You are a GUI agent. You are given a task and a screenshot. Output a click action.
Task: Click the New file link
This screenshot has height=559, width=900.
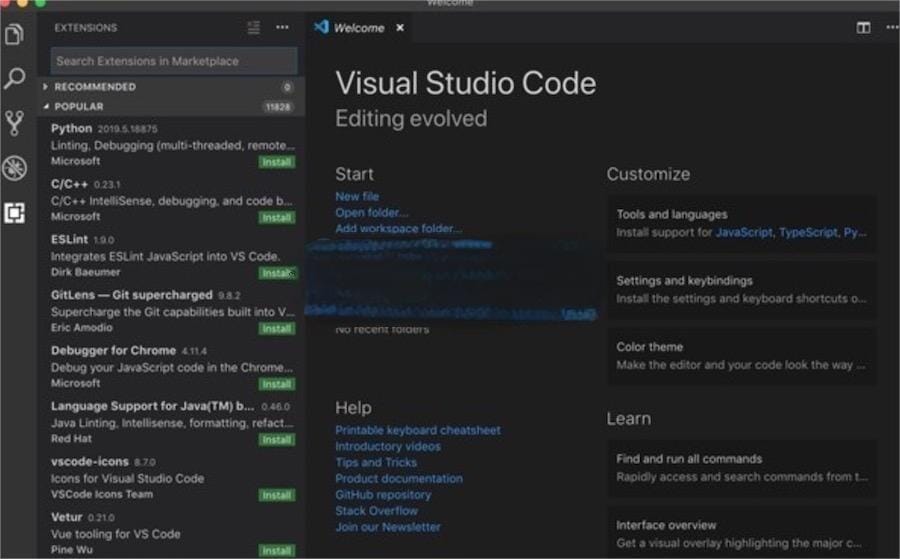[357, 197]
